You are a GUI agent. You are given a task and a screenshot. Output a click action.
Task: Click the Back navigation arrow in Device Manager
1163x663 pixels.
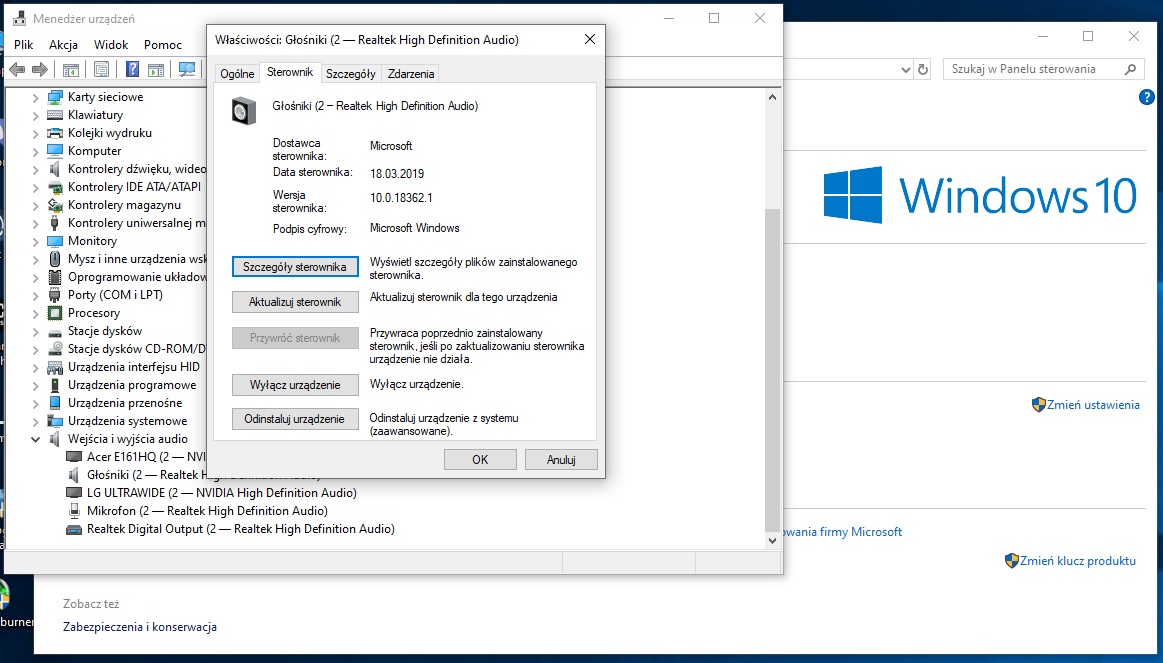click(x=17, y=69)
